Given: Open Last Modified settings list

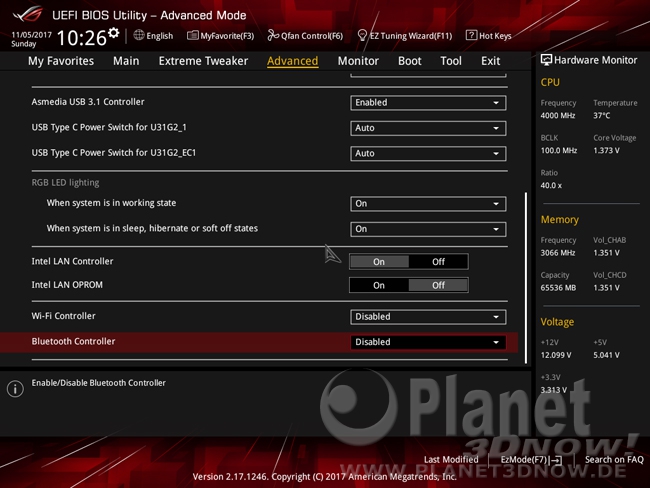Looking at the screenshot, I should pos(451,459).
